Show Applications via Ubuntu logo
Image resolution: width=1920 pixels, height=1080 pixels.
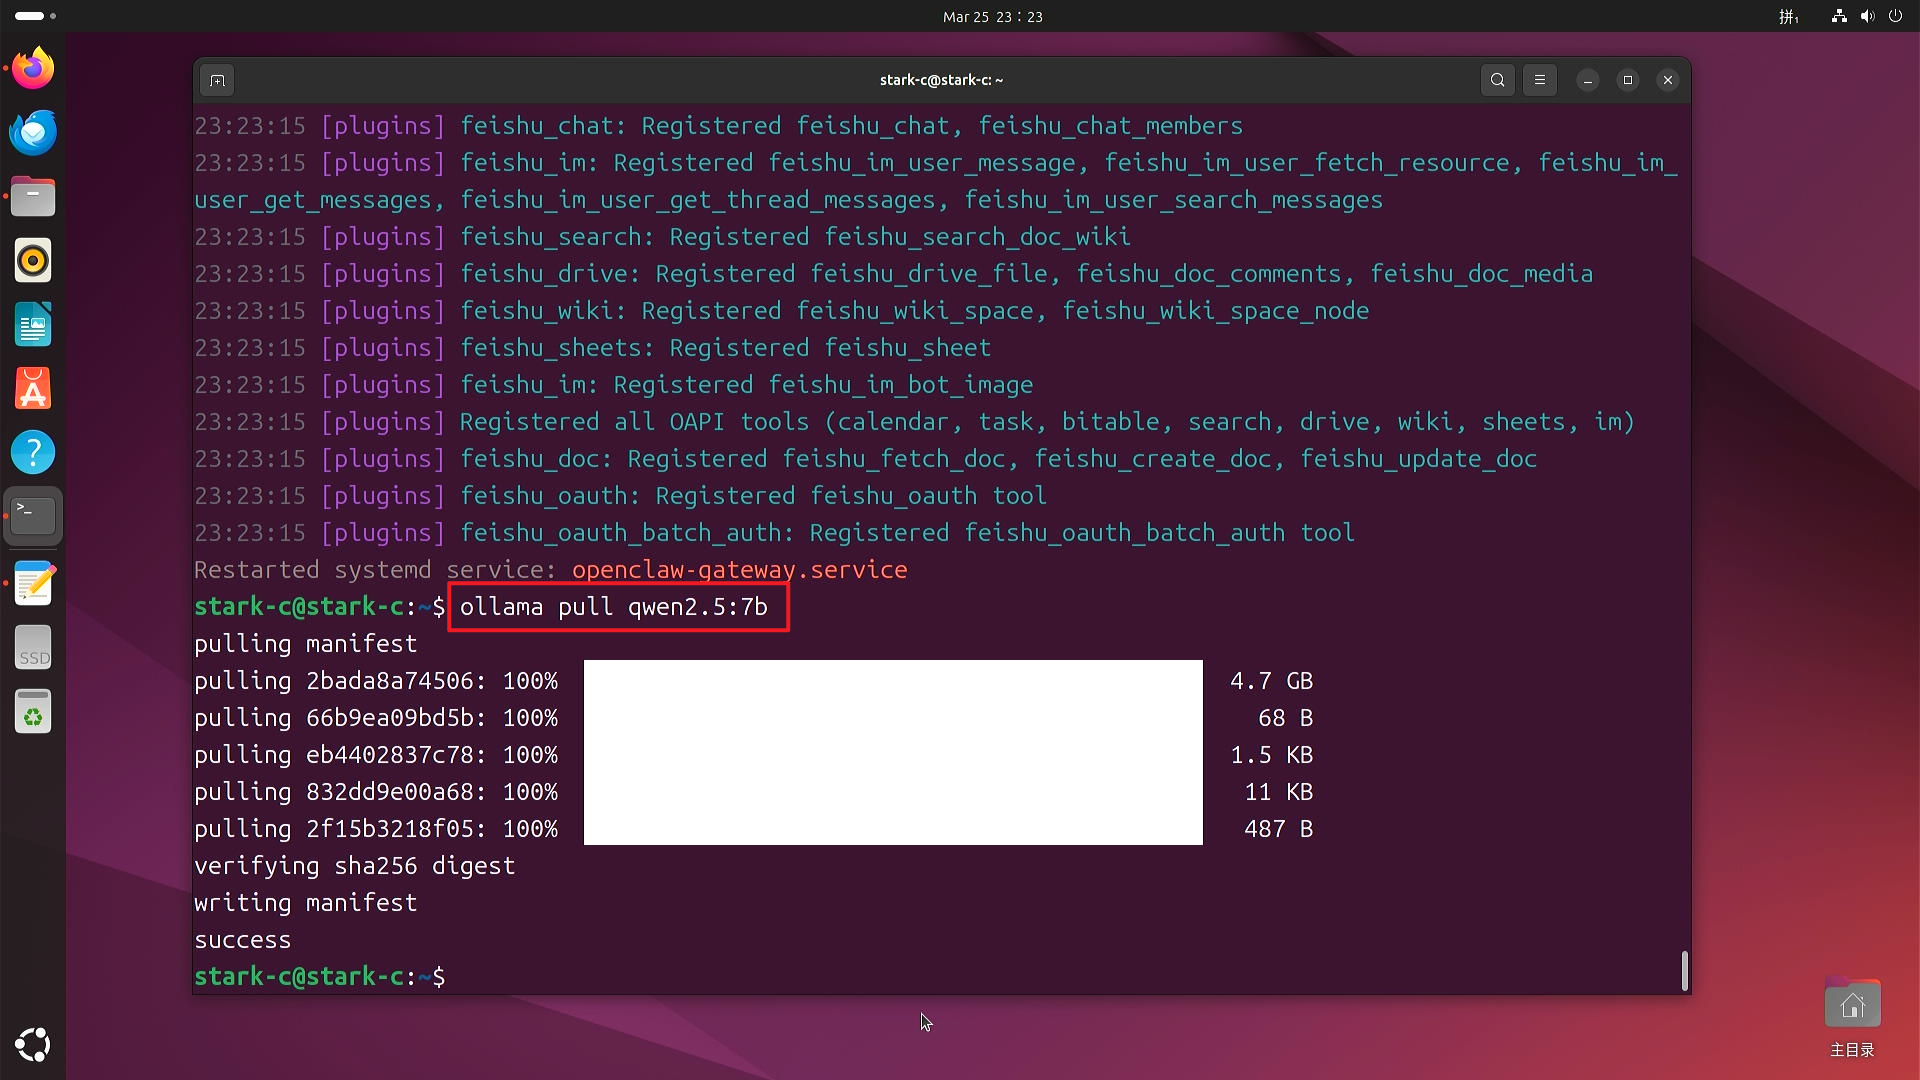tap(33, 1045)
